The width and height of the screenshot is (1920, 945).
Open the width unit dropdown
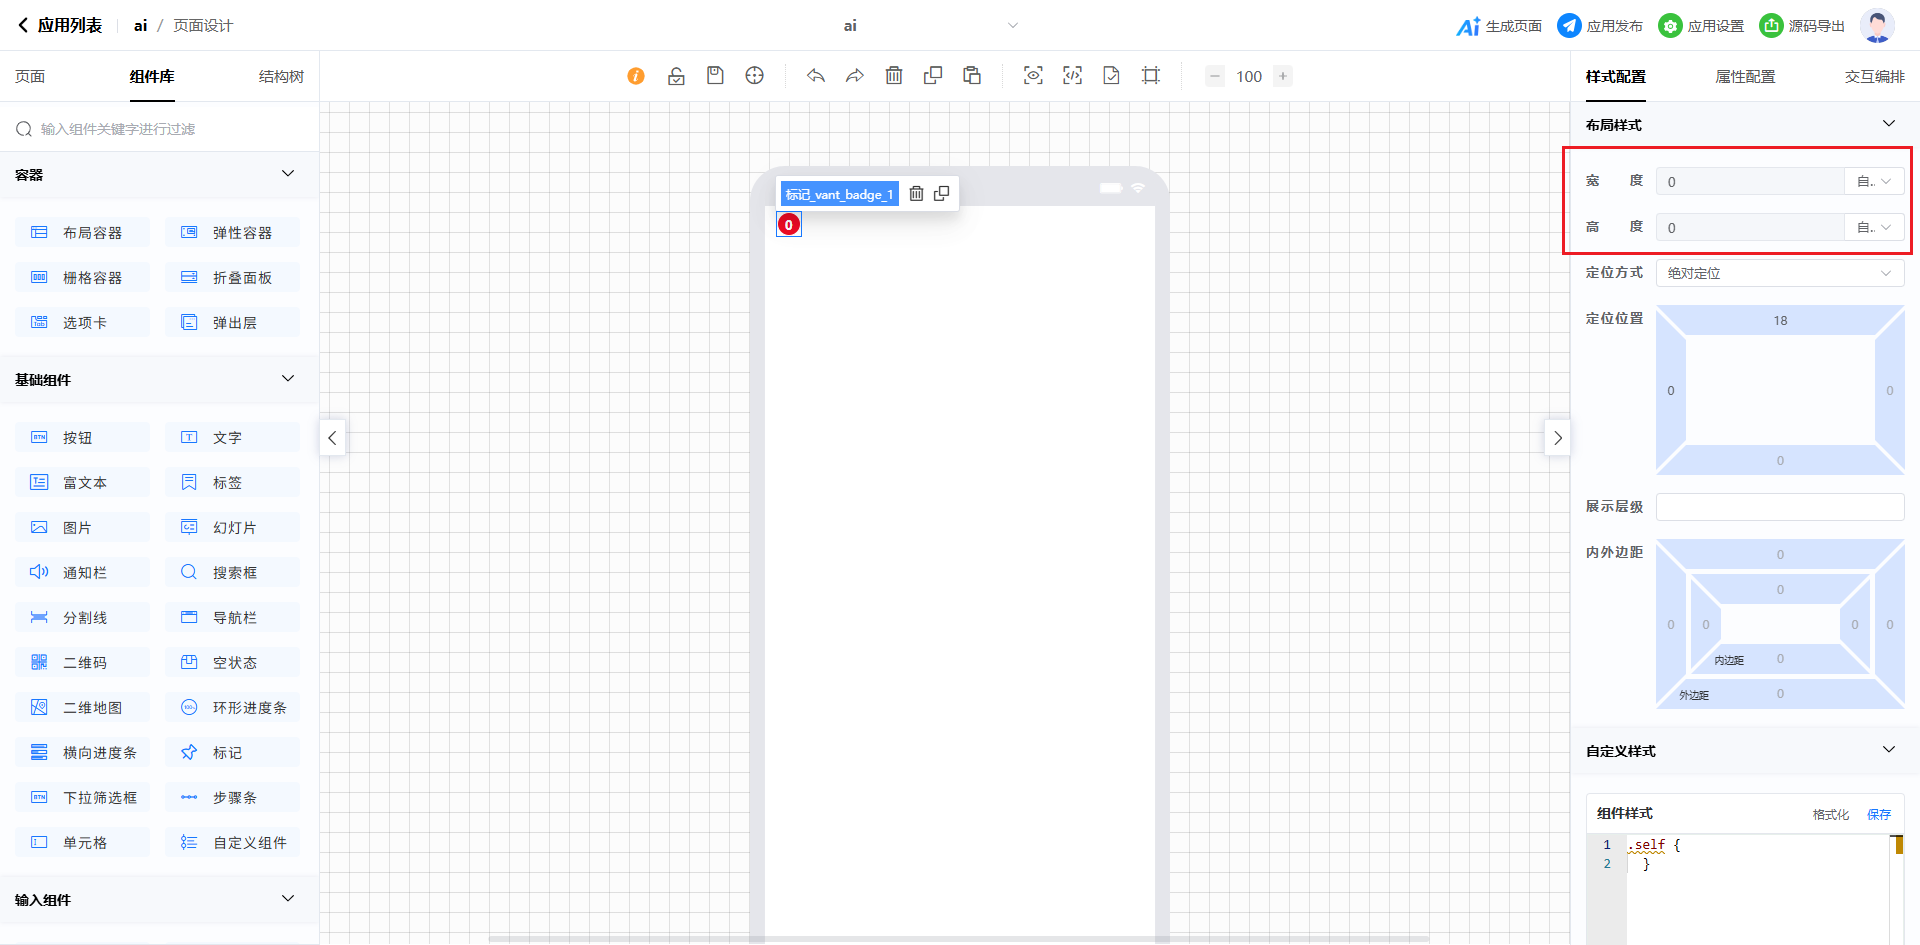1873,182
